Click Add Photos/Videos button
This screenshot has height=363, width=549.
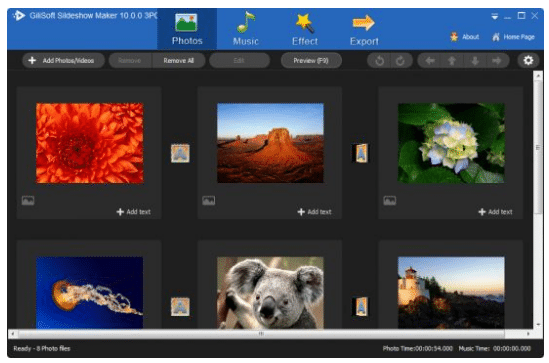point(63,61)
